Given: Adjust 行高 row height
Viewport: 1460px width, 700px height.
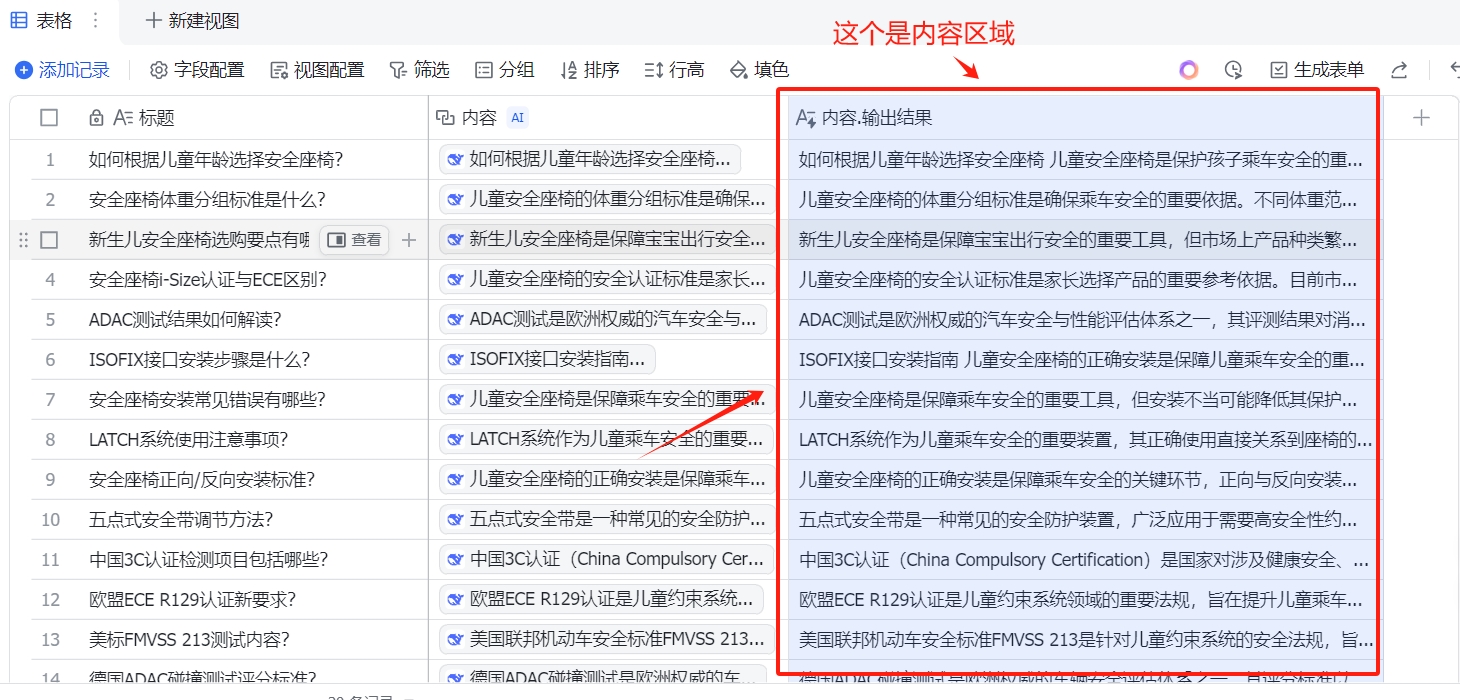Looking at the screenshot, I should point(675,70).
